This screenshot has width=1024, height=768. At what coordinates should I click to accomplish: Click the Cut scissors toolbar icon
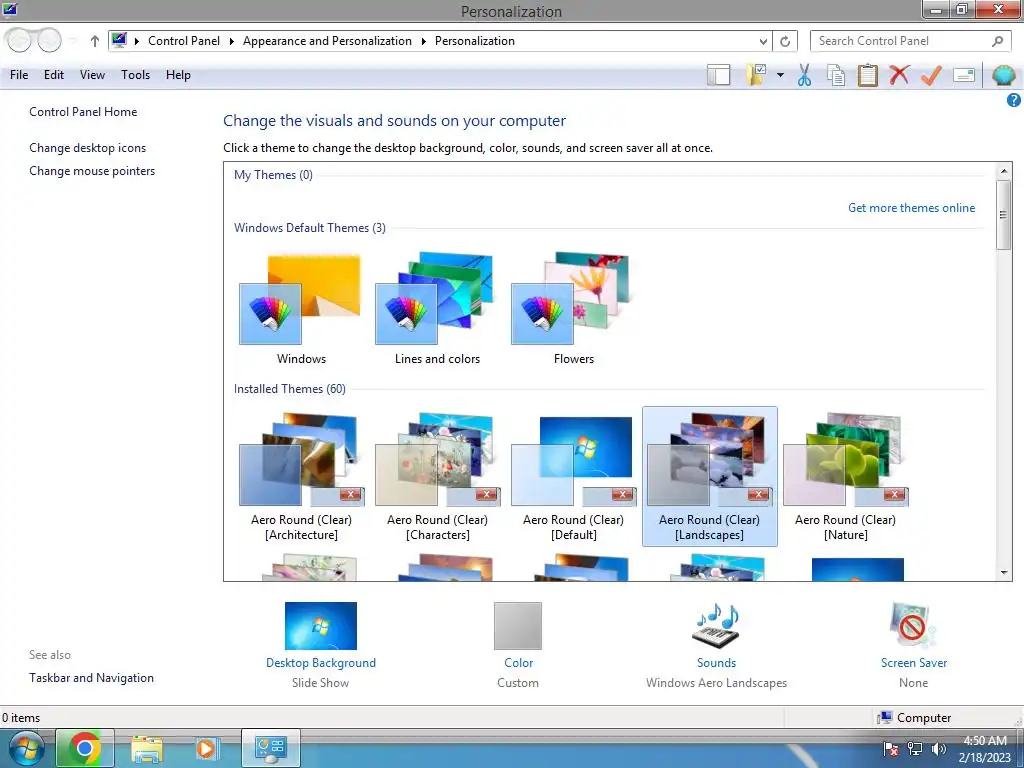[x=804, y=75]
